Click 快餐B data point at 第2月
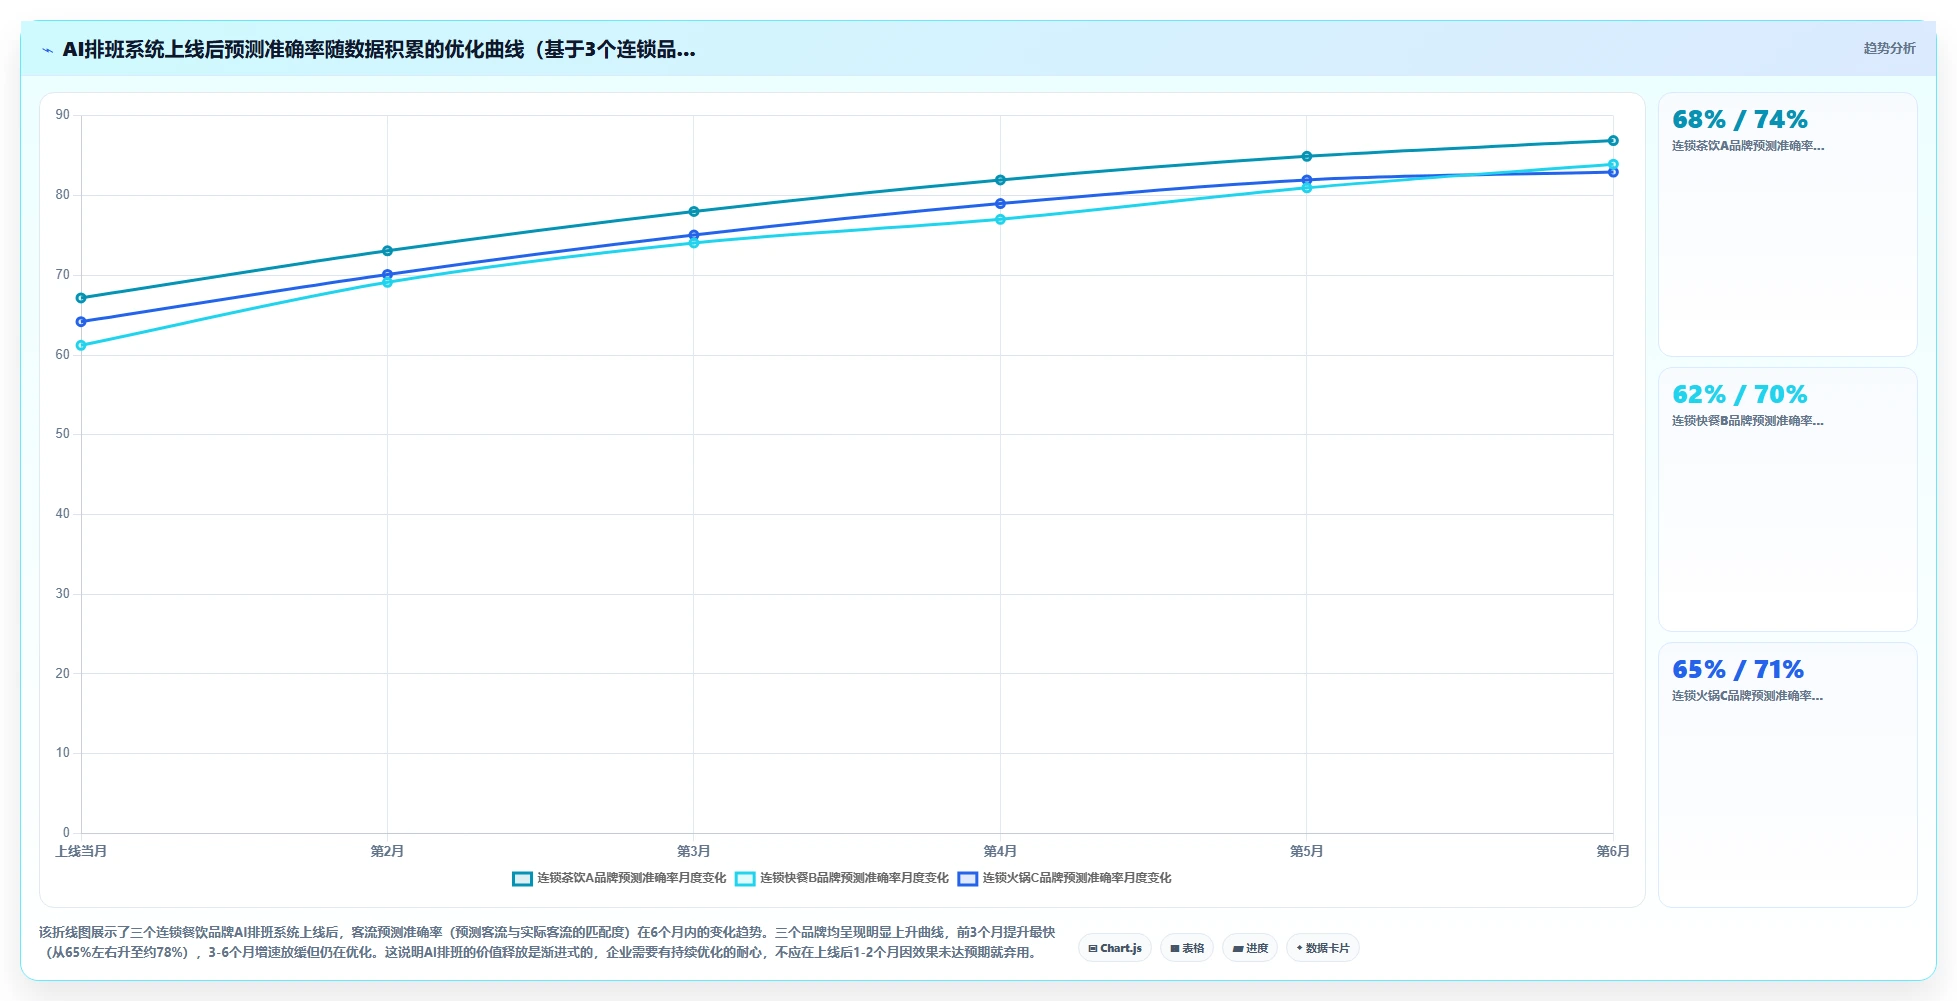Image resolution: width=1957 pixels, height=1001 pixels. (x=387, y=282)
